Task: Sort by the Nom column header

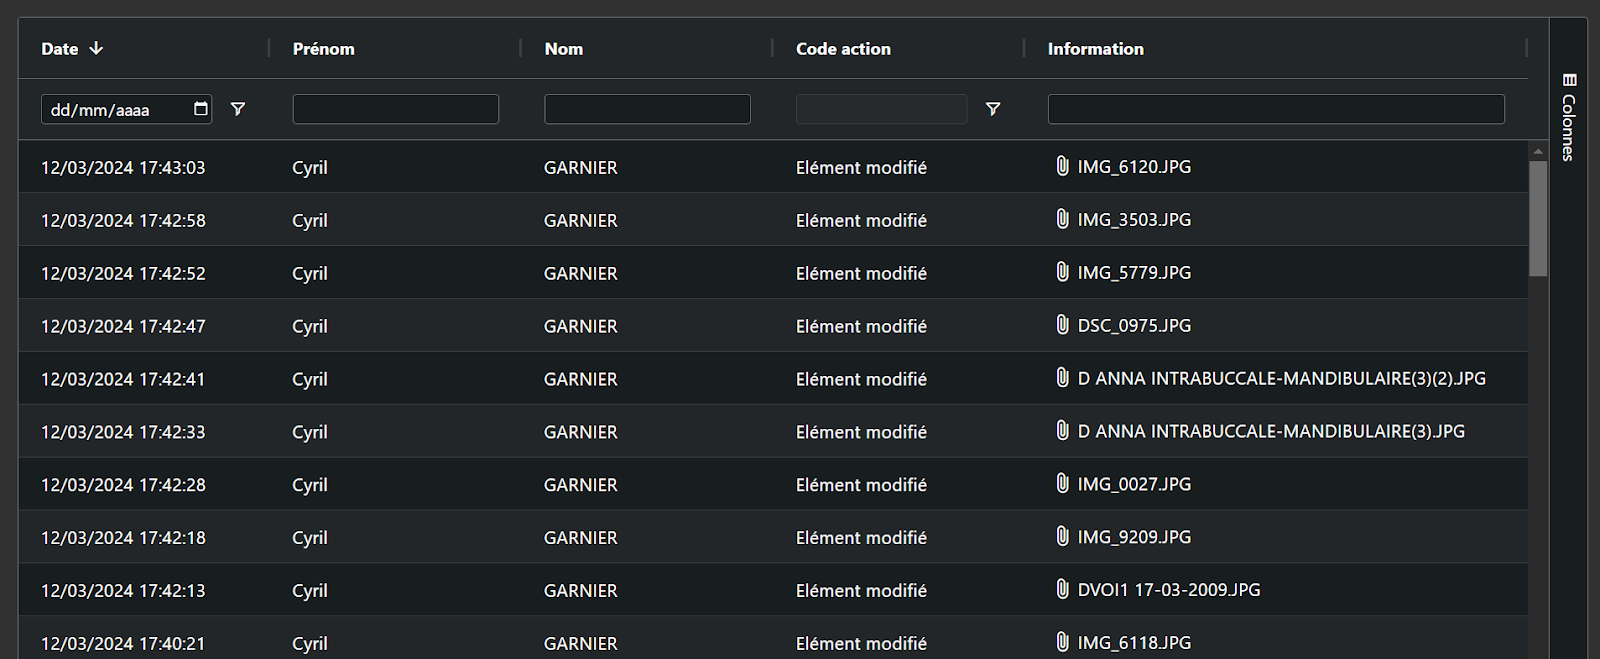Action: tap(563, 49)
